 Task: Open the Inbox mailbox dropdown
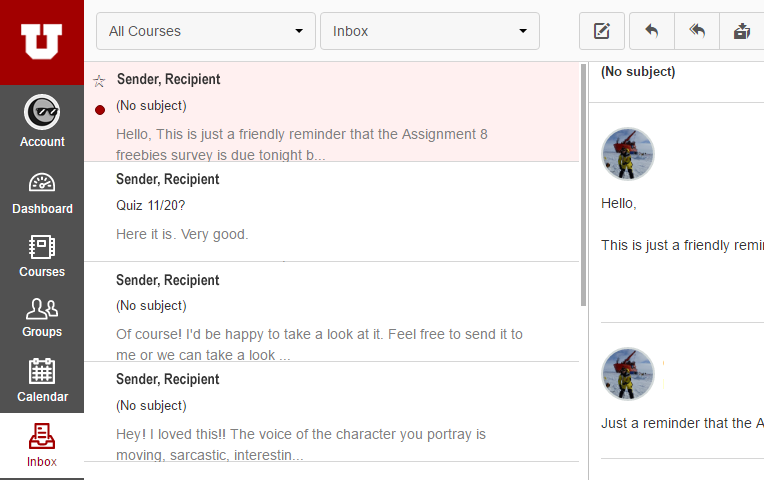430,31
